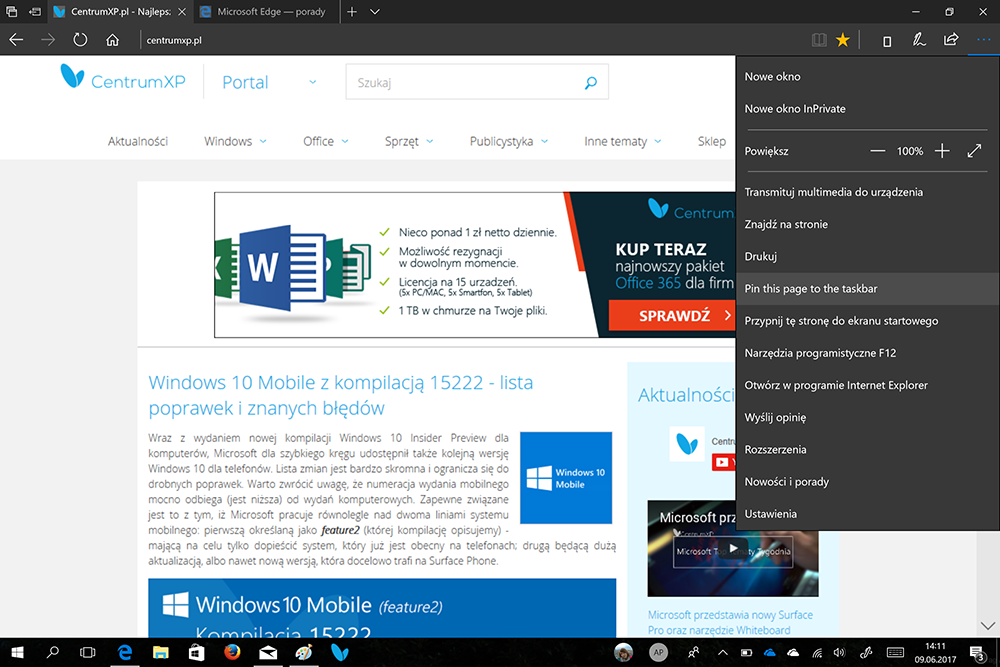Viewport: 1000px width, 667px height.
Task: Show tab previews chevron
Action: 375,11
